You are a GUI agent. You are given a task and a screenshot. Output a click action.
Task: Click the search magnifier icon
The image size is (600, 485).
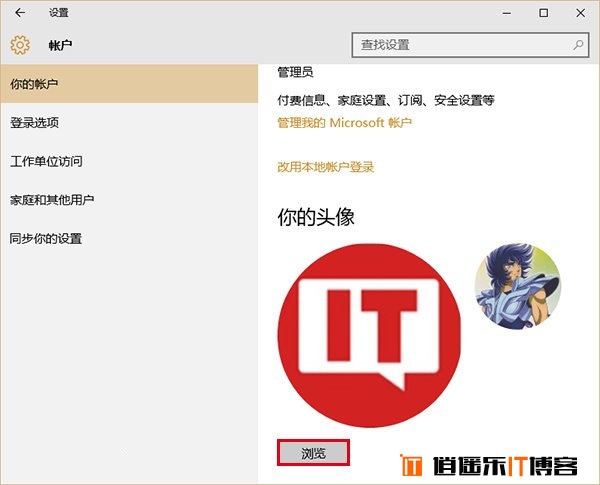578,45
